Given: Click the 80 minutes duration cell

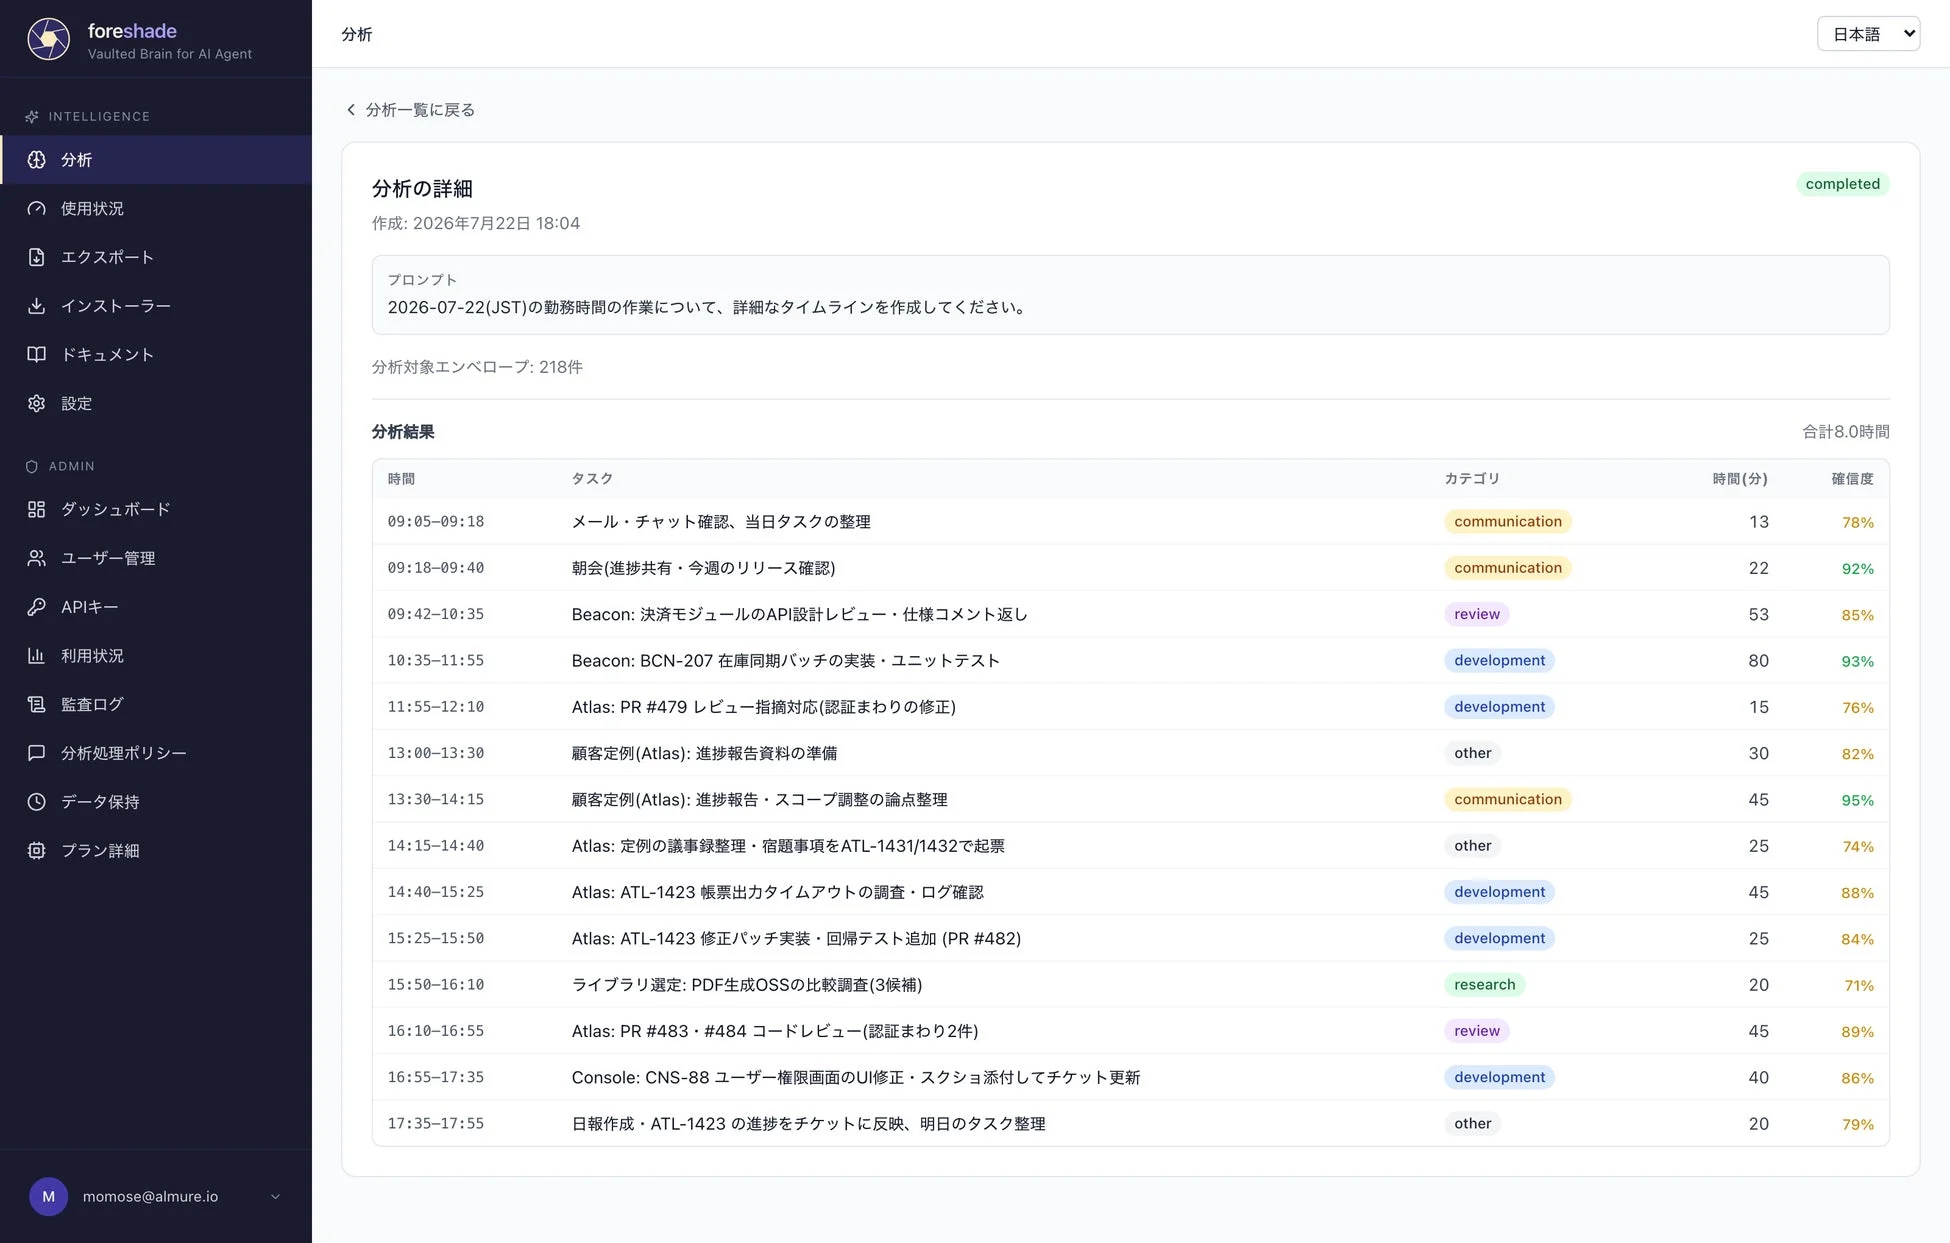Looking at the screenshot, I should 1758,661.
